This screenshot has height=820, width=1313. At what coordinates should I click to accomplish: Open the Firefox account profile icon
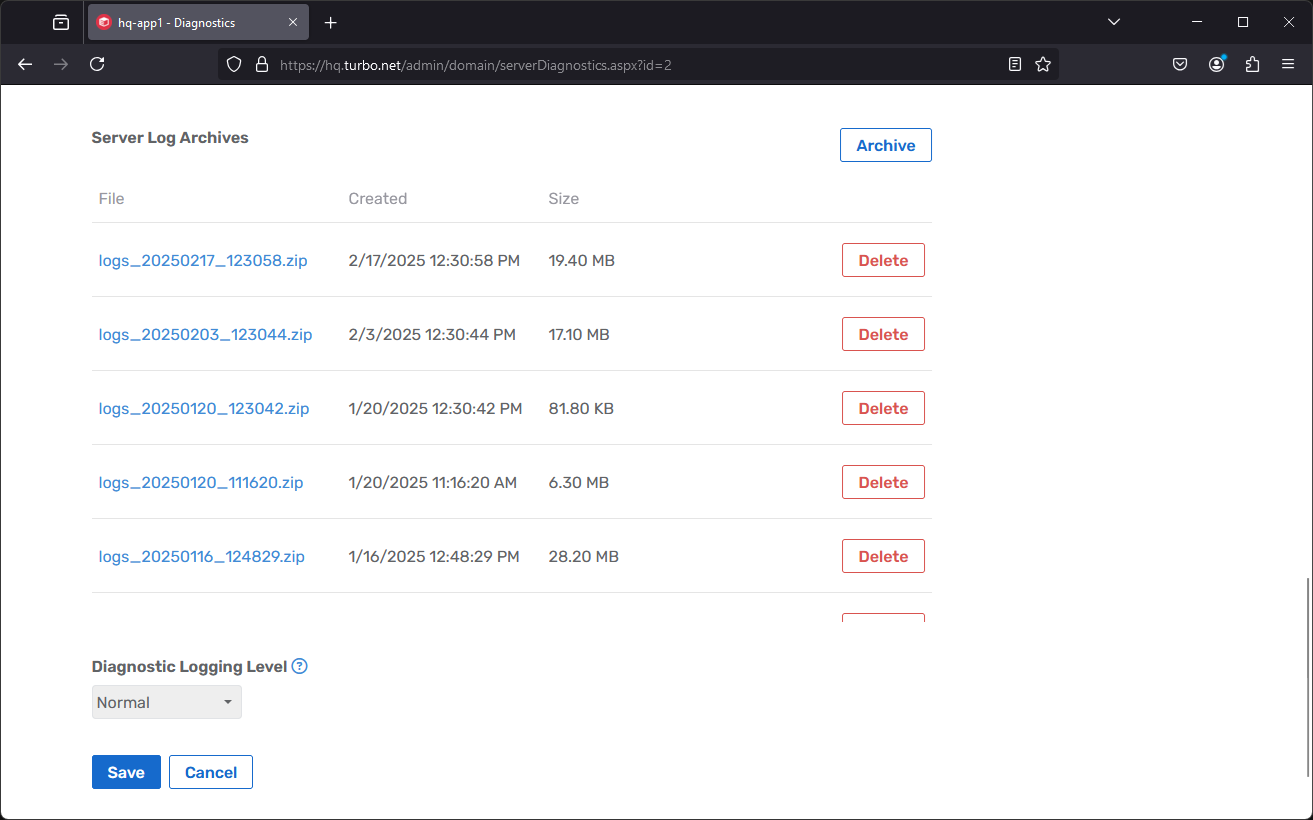point(1216,64)
